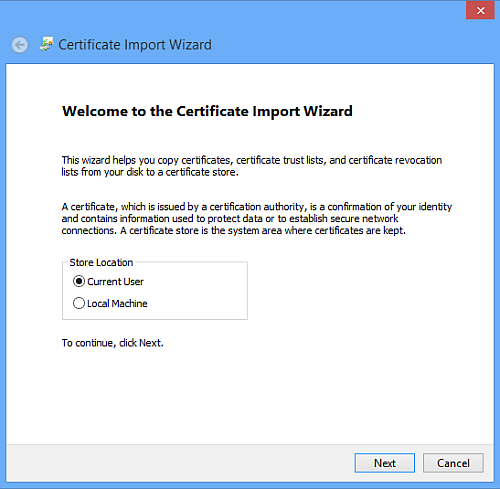The width and height of the screenshot is (500, 489).
Task: Click the "Current User" option label text
Action: (115, 282)
